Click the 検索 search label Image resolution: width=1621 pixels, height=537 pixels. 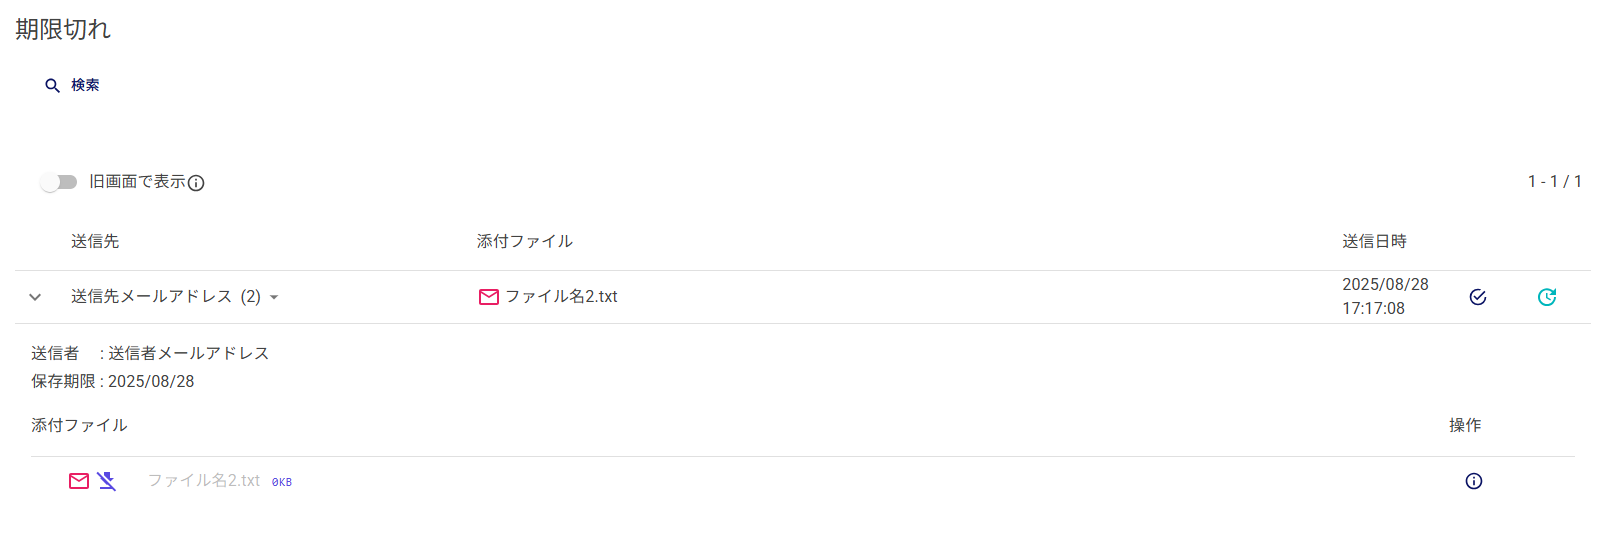pyautogui.click(x=85, y=85)
